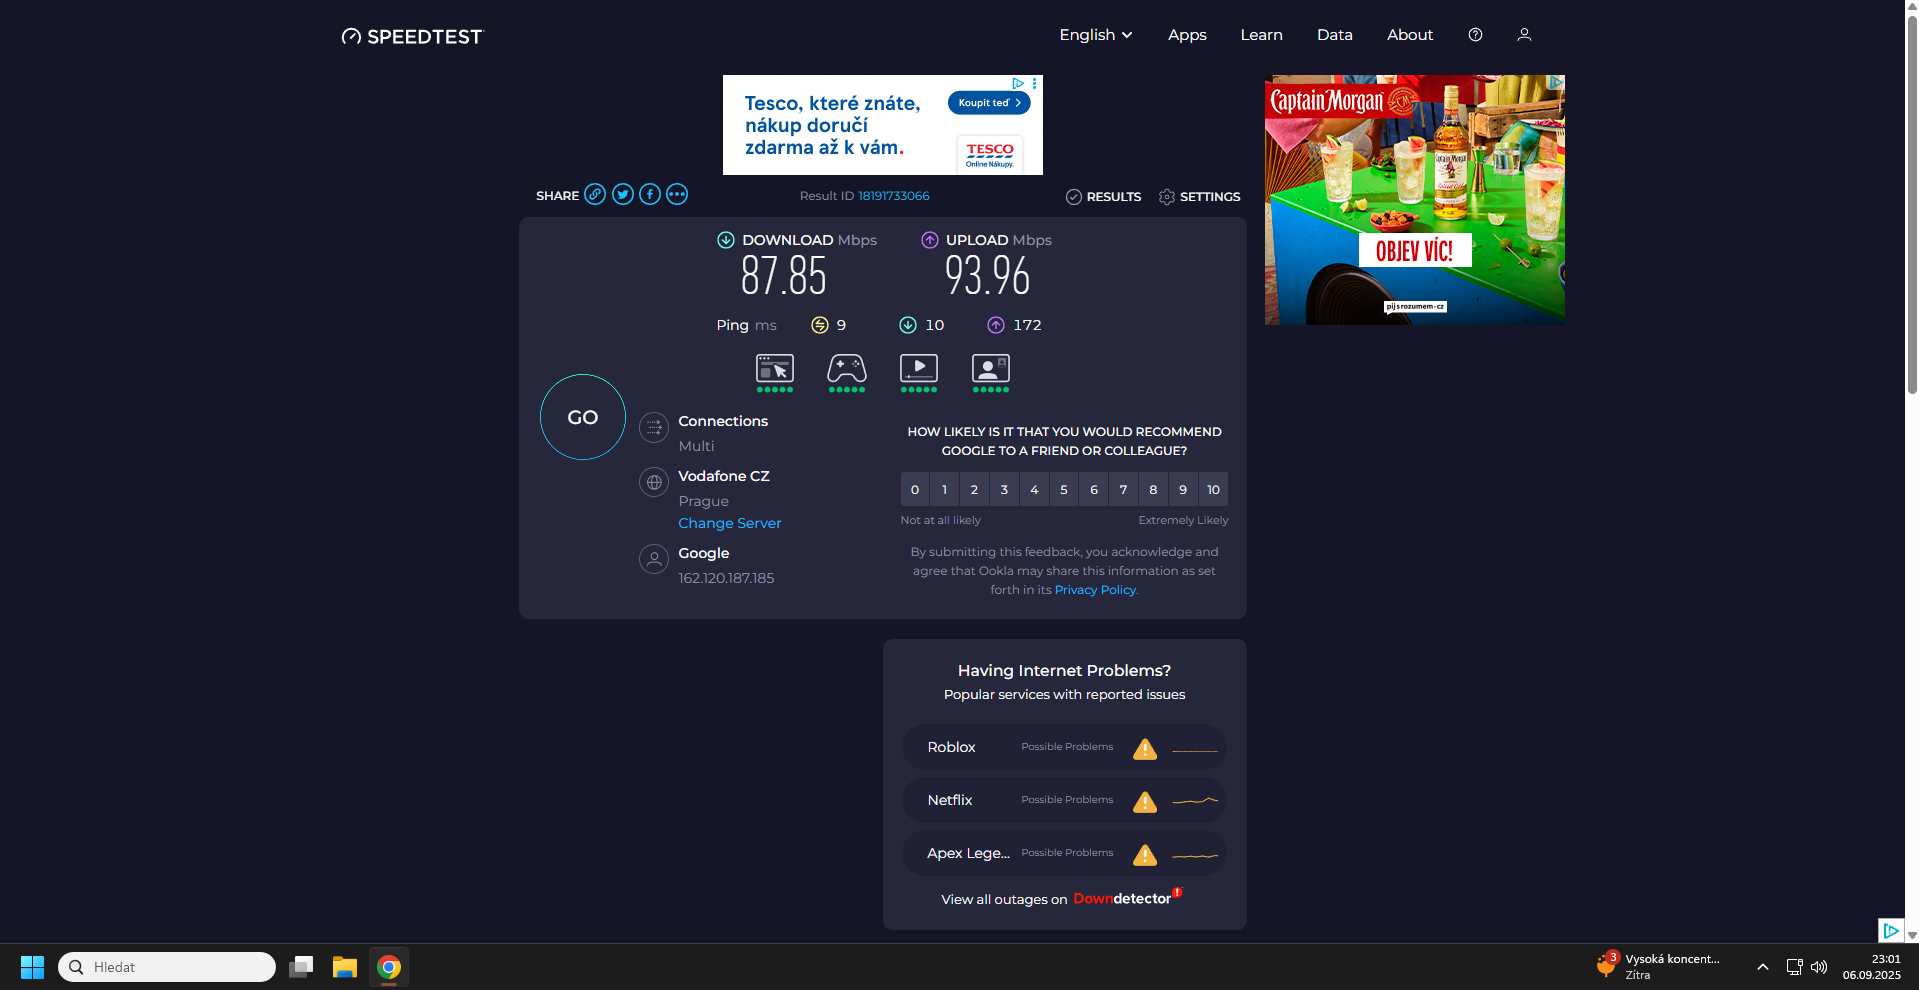Viewport: 1919px width, 990px height.
Task: Open the Learn menu
Action: point(1261,34)
